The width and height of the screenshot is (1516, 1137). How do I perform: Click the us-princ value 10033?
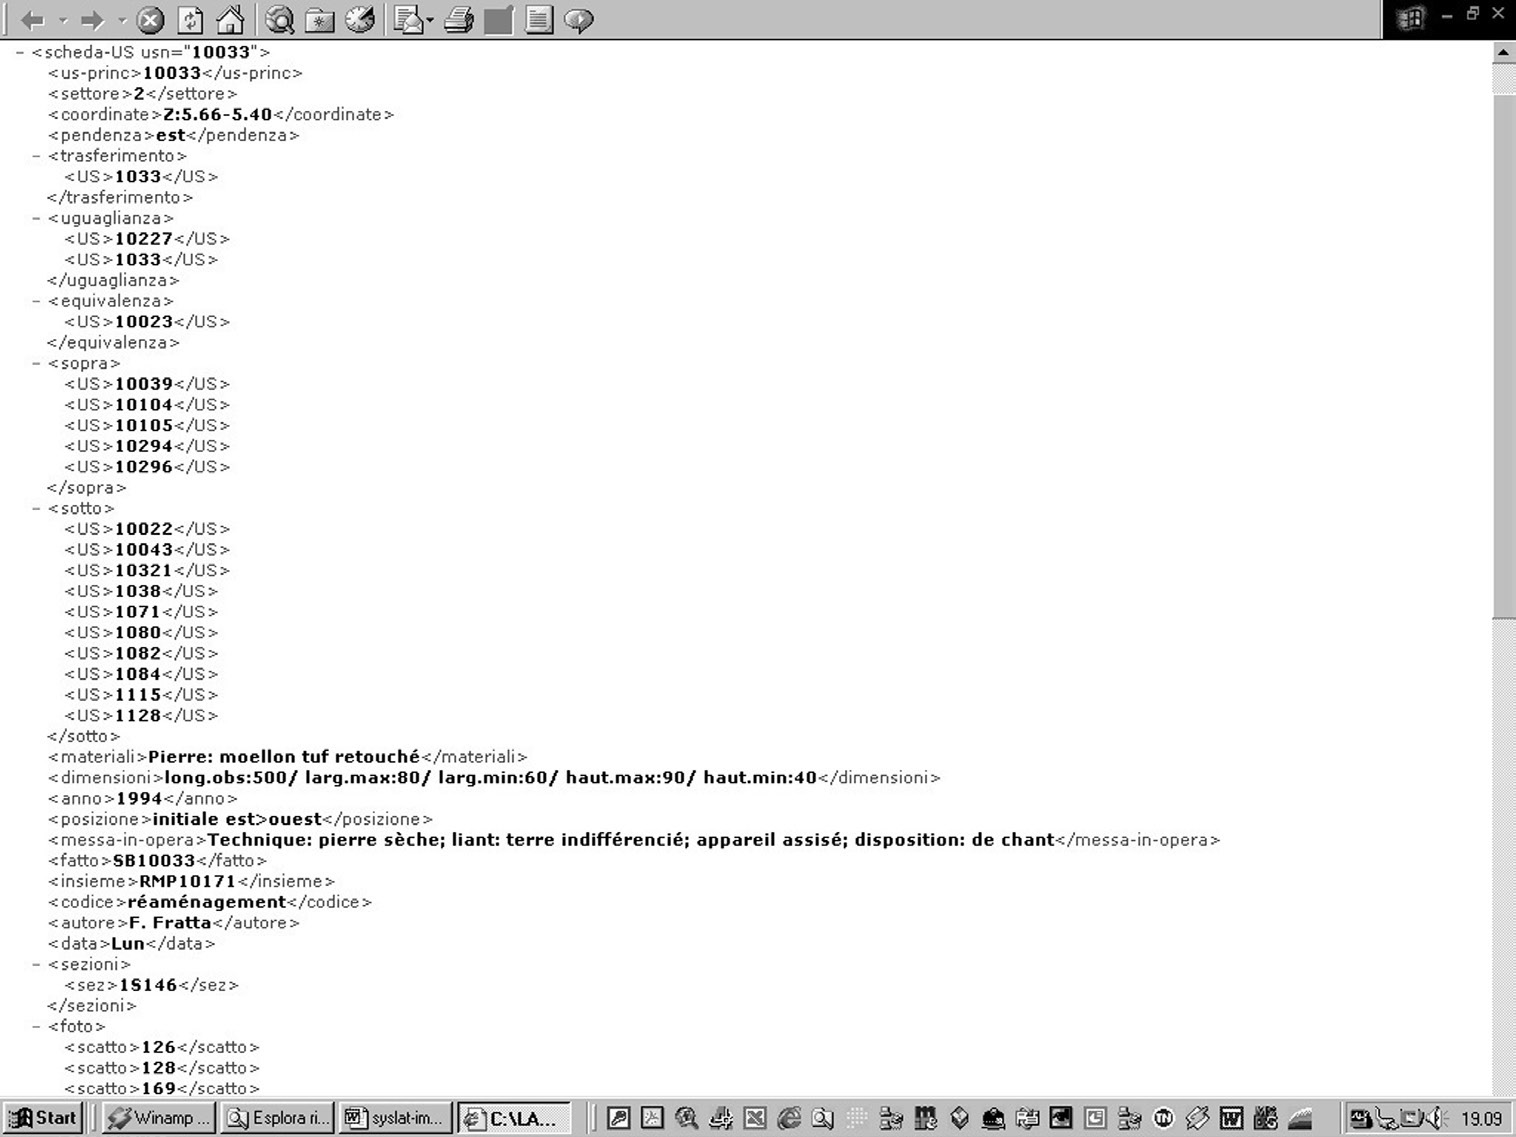pos(172,73)
